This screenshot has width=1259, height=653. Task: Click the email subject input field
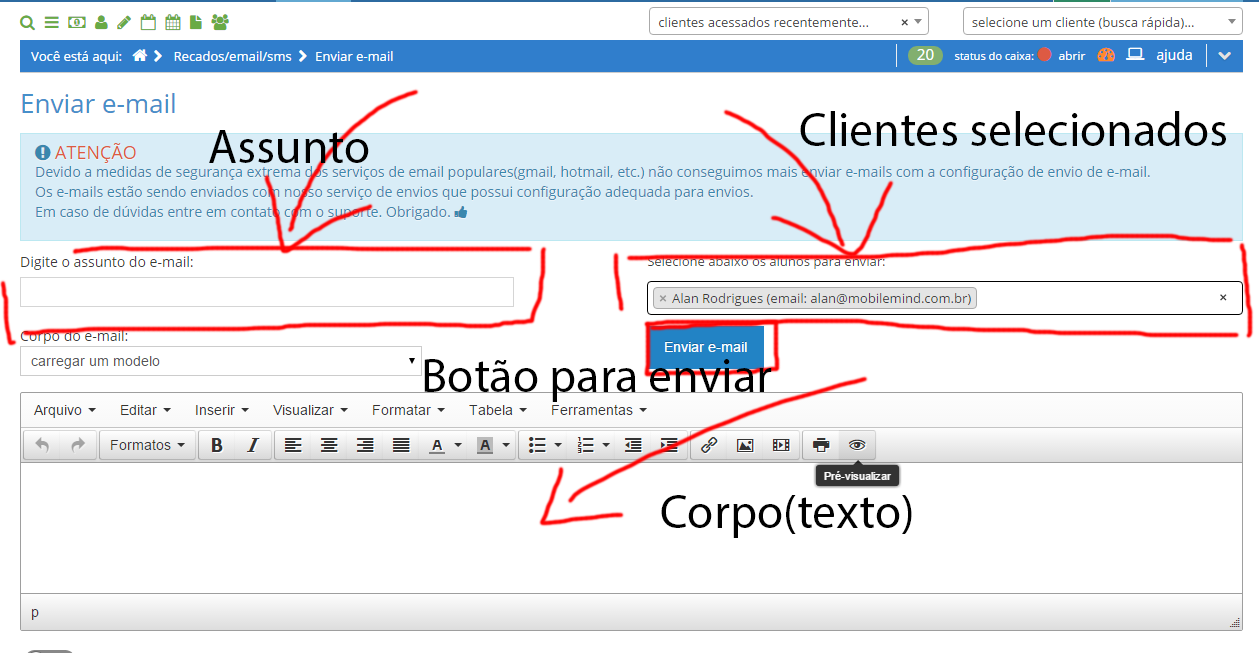click(267, 292)
